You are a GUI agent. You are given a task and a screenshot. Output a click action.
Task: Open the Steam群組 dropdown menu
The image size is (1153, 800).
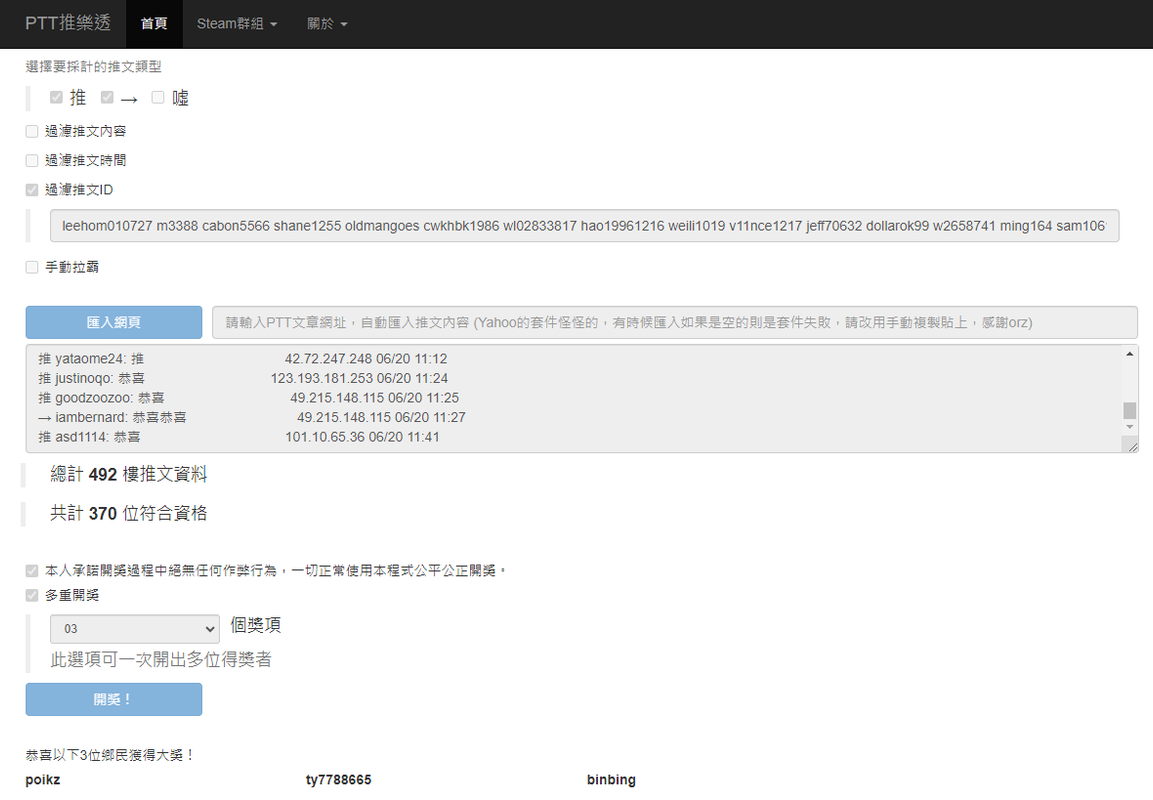coord(237,24)
